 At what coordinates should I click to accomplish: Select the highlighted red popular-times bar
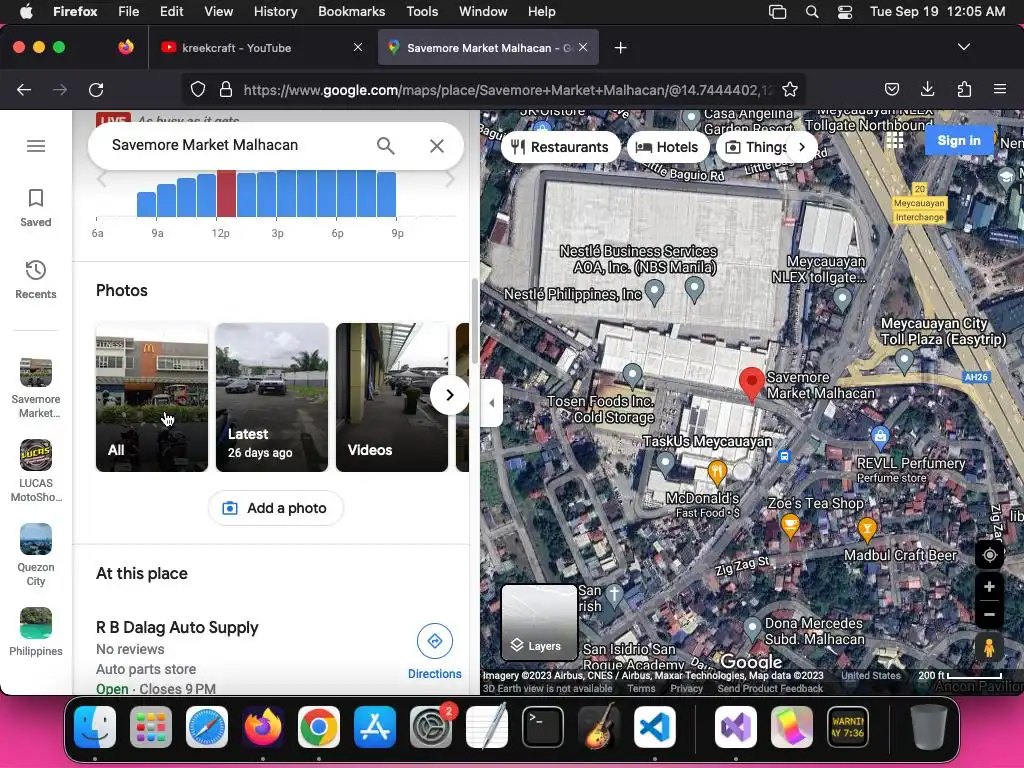pos(227,193)
